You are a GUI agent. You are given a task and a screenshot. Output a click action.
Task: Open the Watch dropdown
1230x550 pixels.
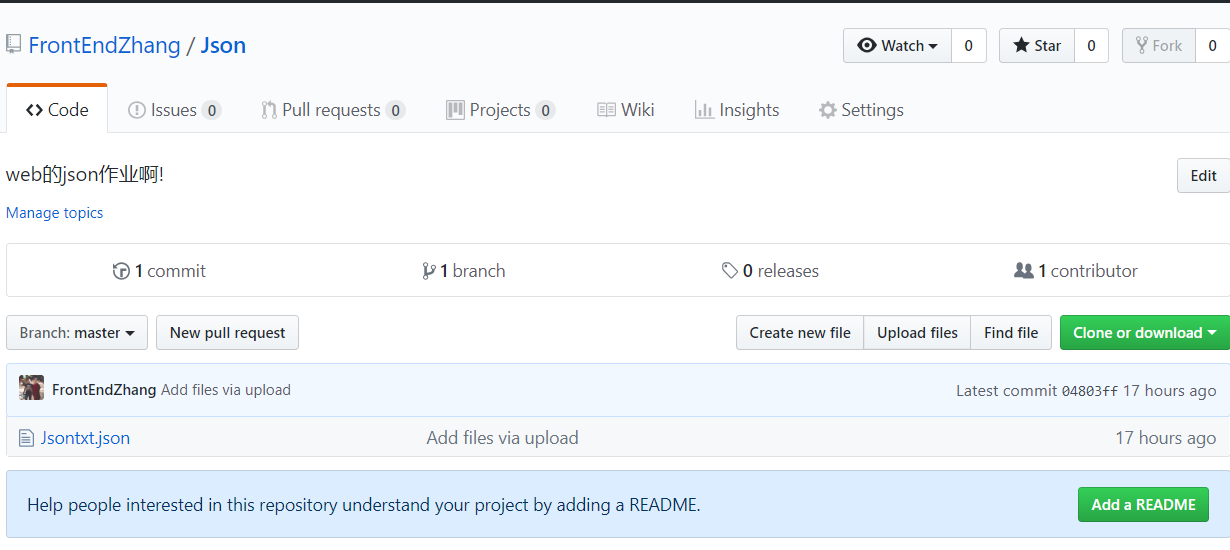pos(897,45)
